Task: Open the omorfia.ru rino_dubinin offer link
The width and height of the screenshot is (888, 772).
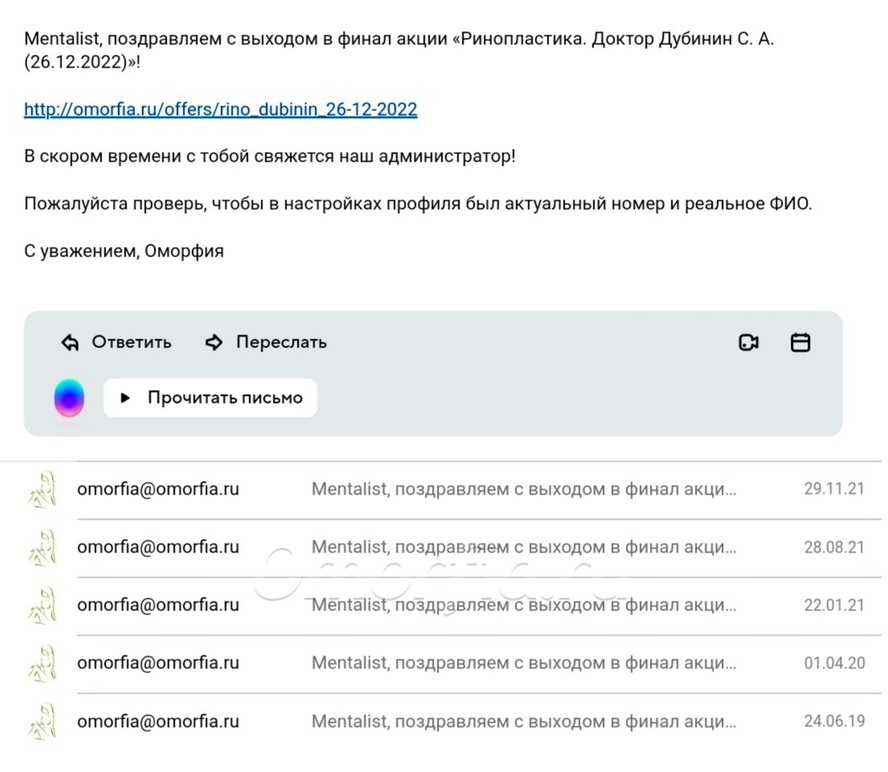Action: click(220, 109)
